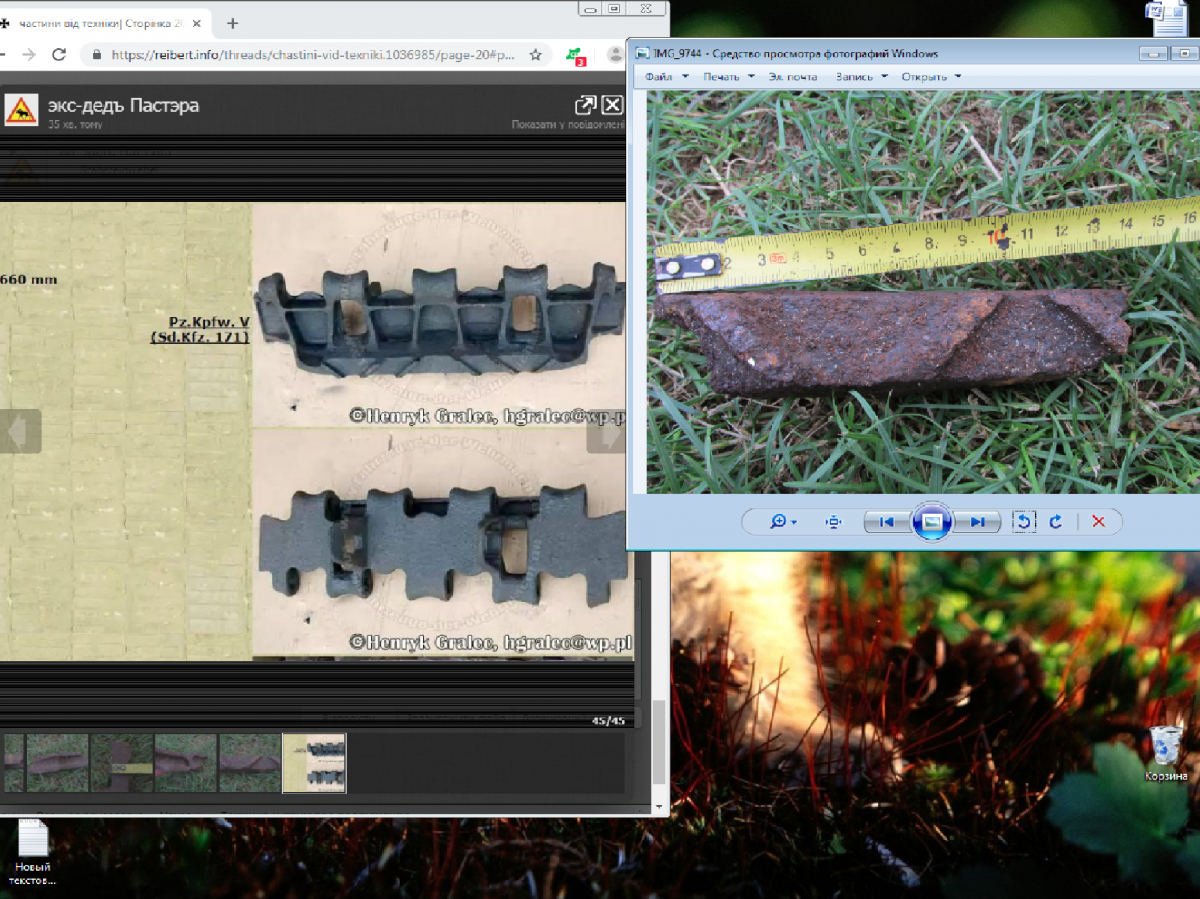The height and width of the screenshot is (899, 1200).
Task: Close the lightbox image overlay
Action: tap(612, 105)
